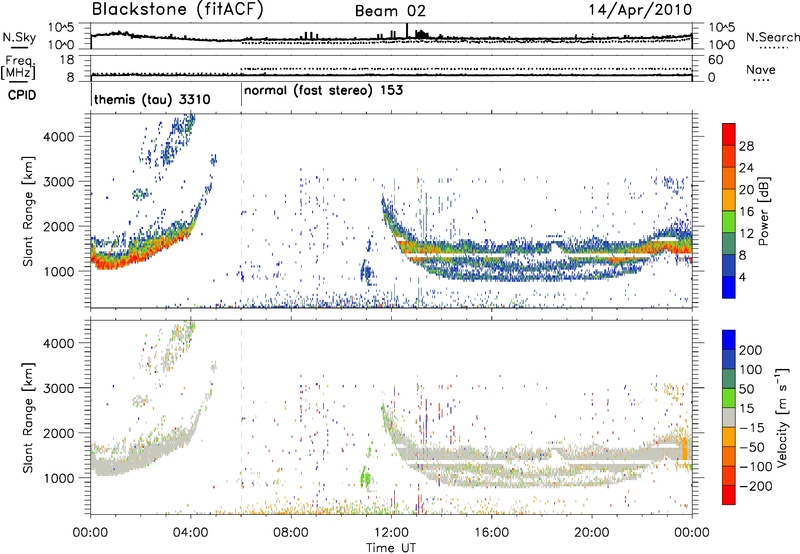800x554 pixels.
Task: Click the 'Velocity [m s-1]' colorbar title
Action: 781,418
